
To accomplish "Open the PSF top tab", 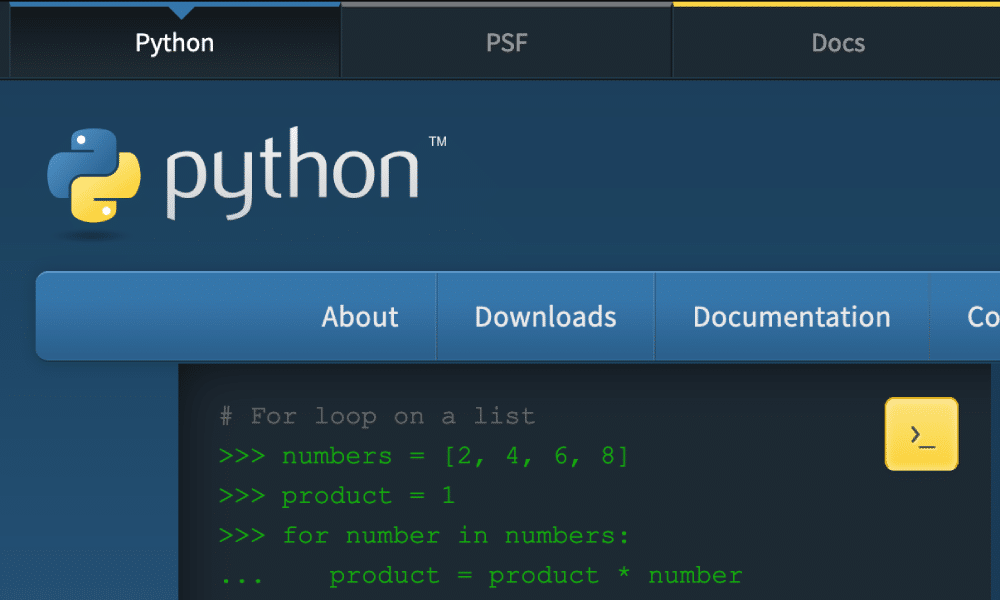I will click(506, 43).
